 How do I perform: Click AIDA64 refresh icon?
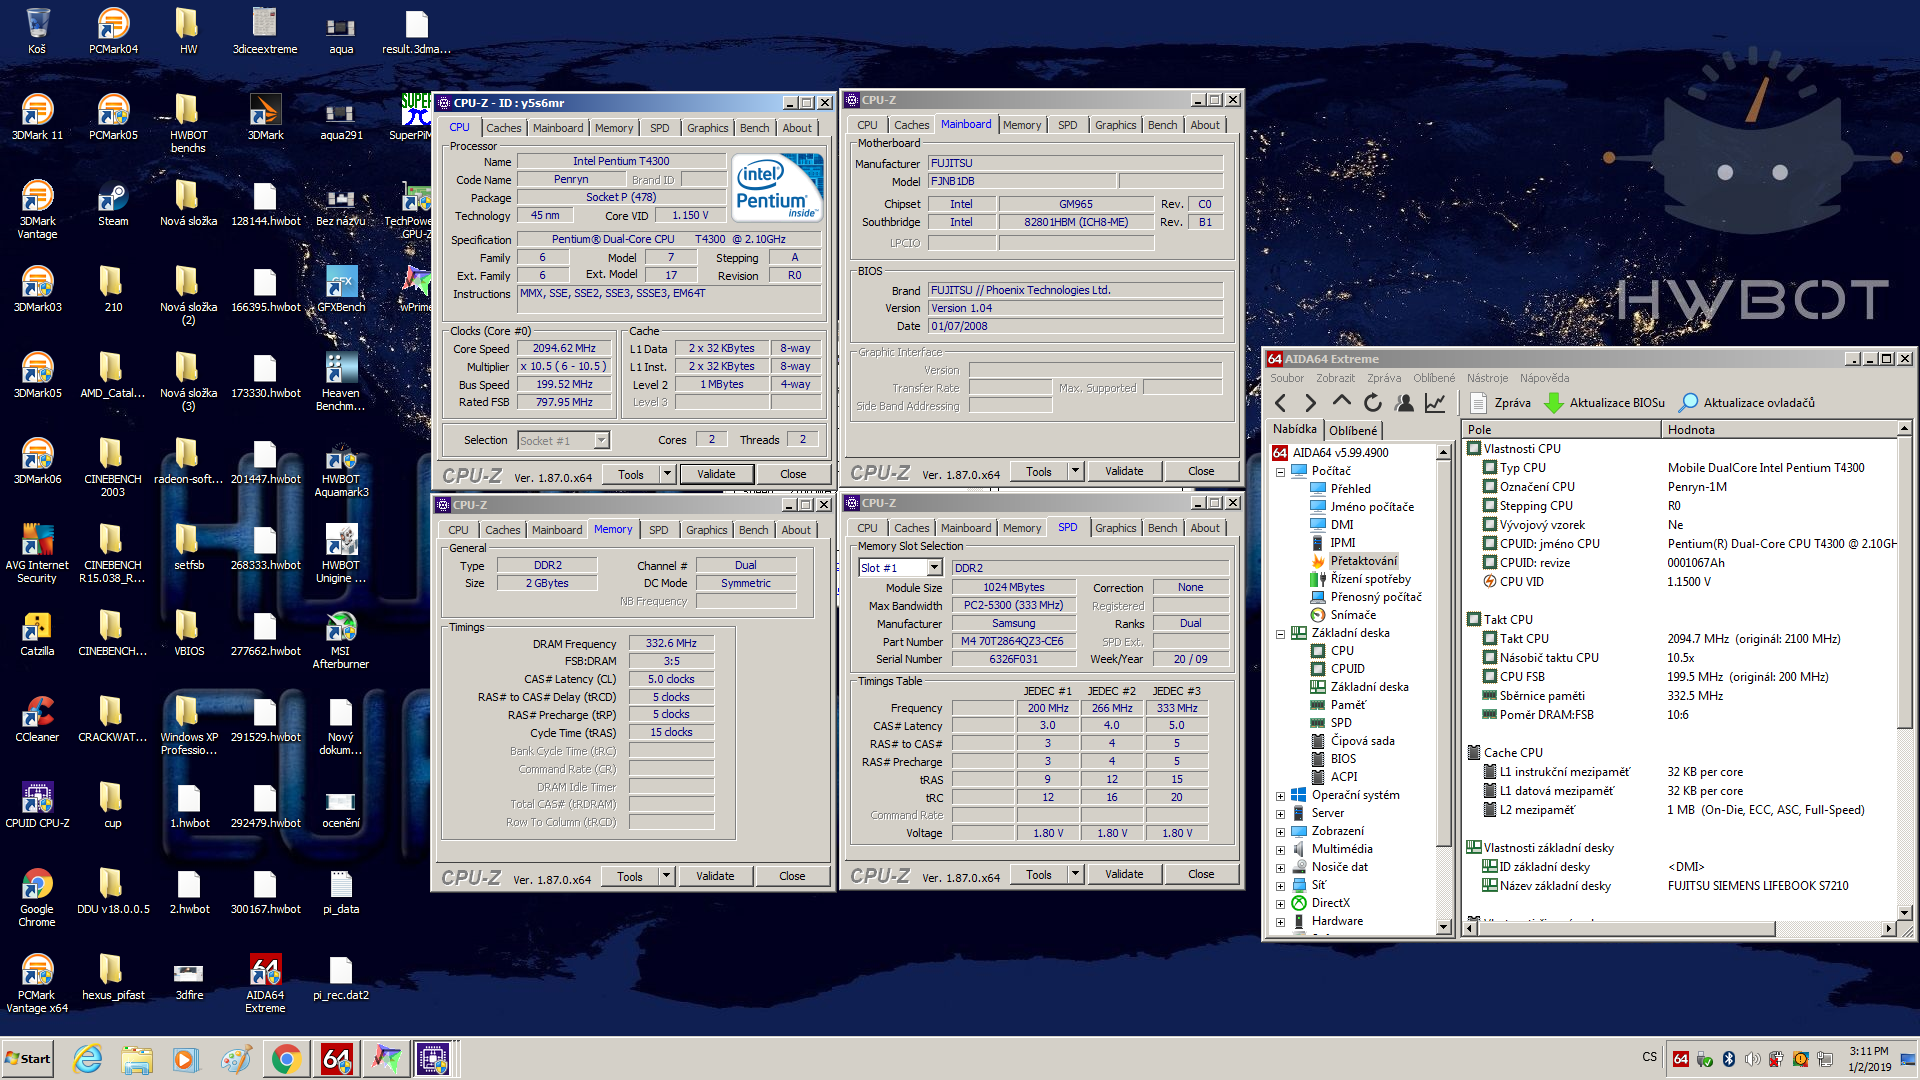click(x=1373, y=403)
